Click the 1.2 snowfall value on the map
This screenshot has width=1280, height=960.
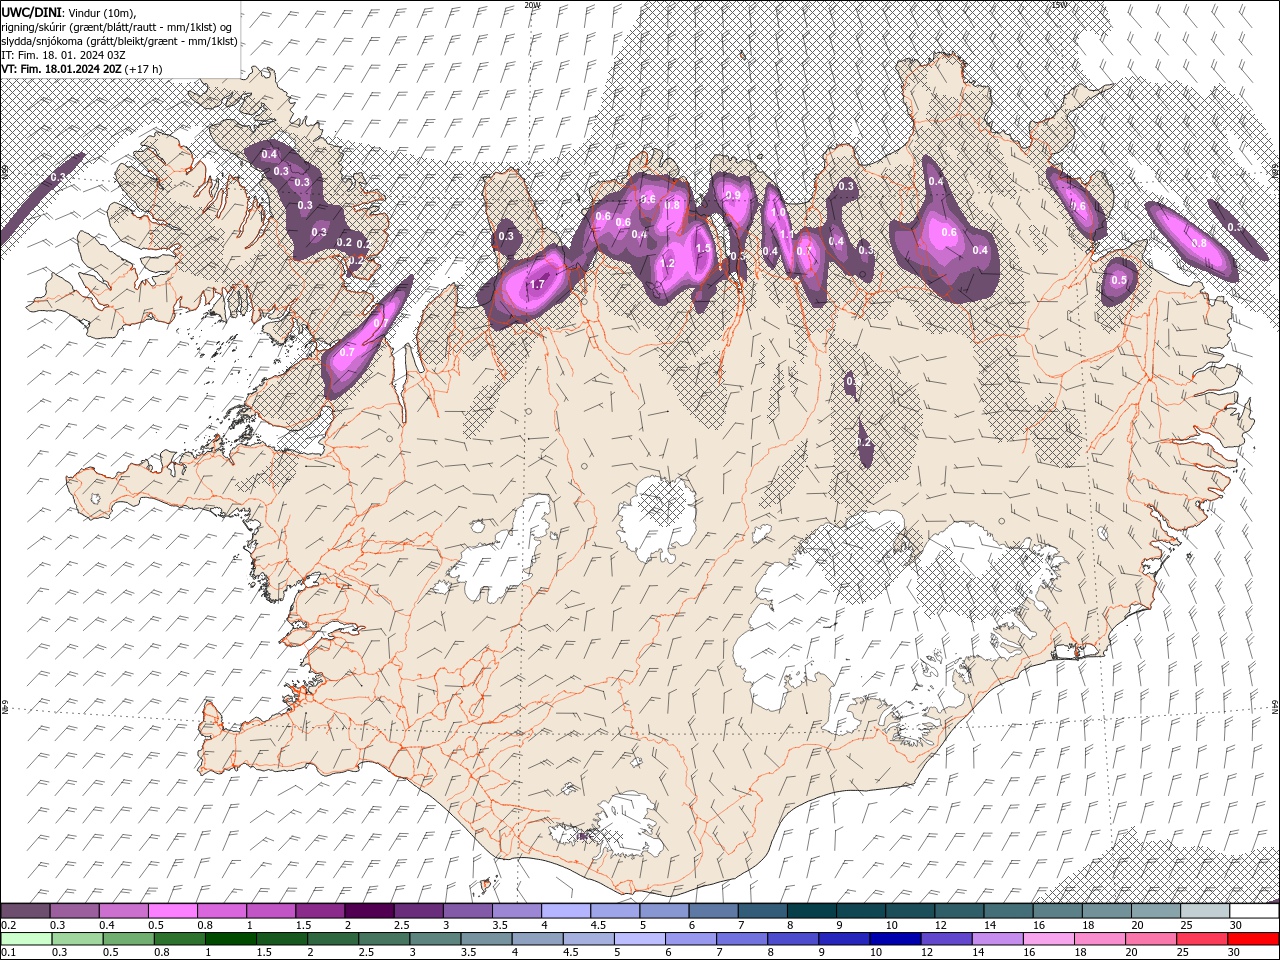tap(668, 264)
